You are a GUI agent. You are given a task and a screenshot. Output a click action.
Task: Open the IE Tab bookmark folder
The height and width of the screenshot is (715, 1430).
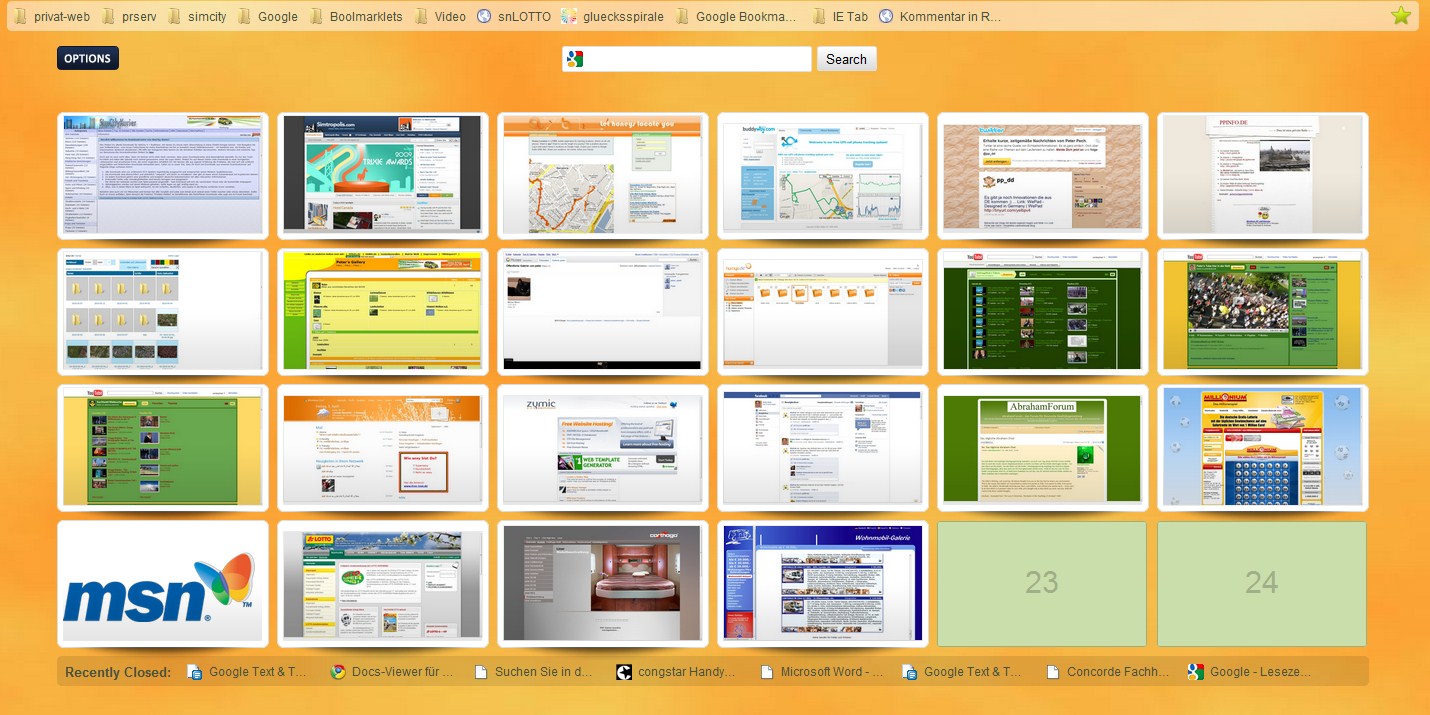pyautogui.click(x=839, y=16)
